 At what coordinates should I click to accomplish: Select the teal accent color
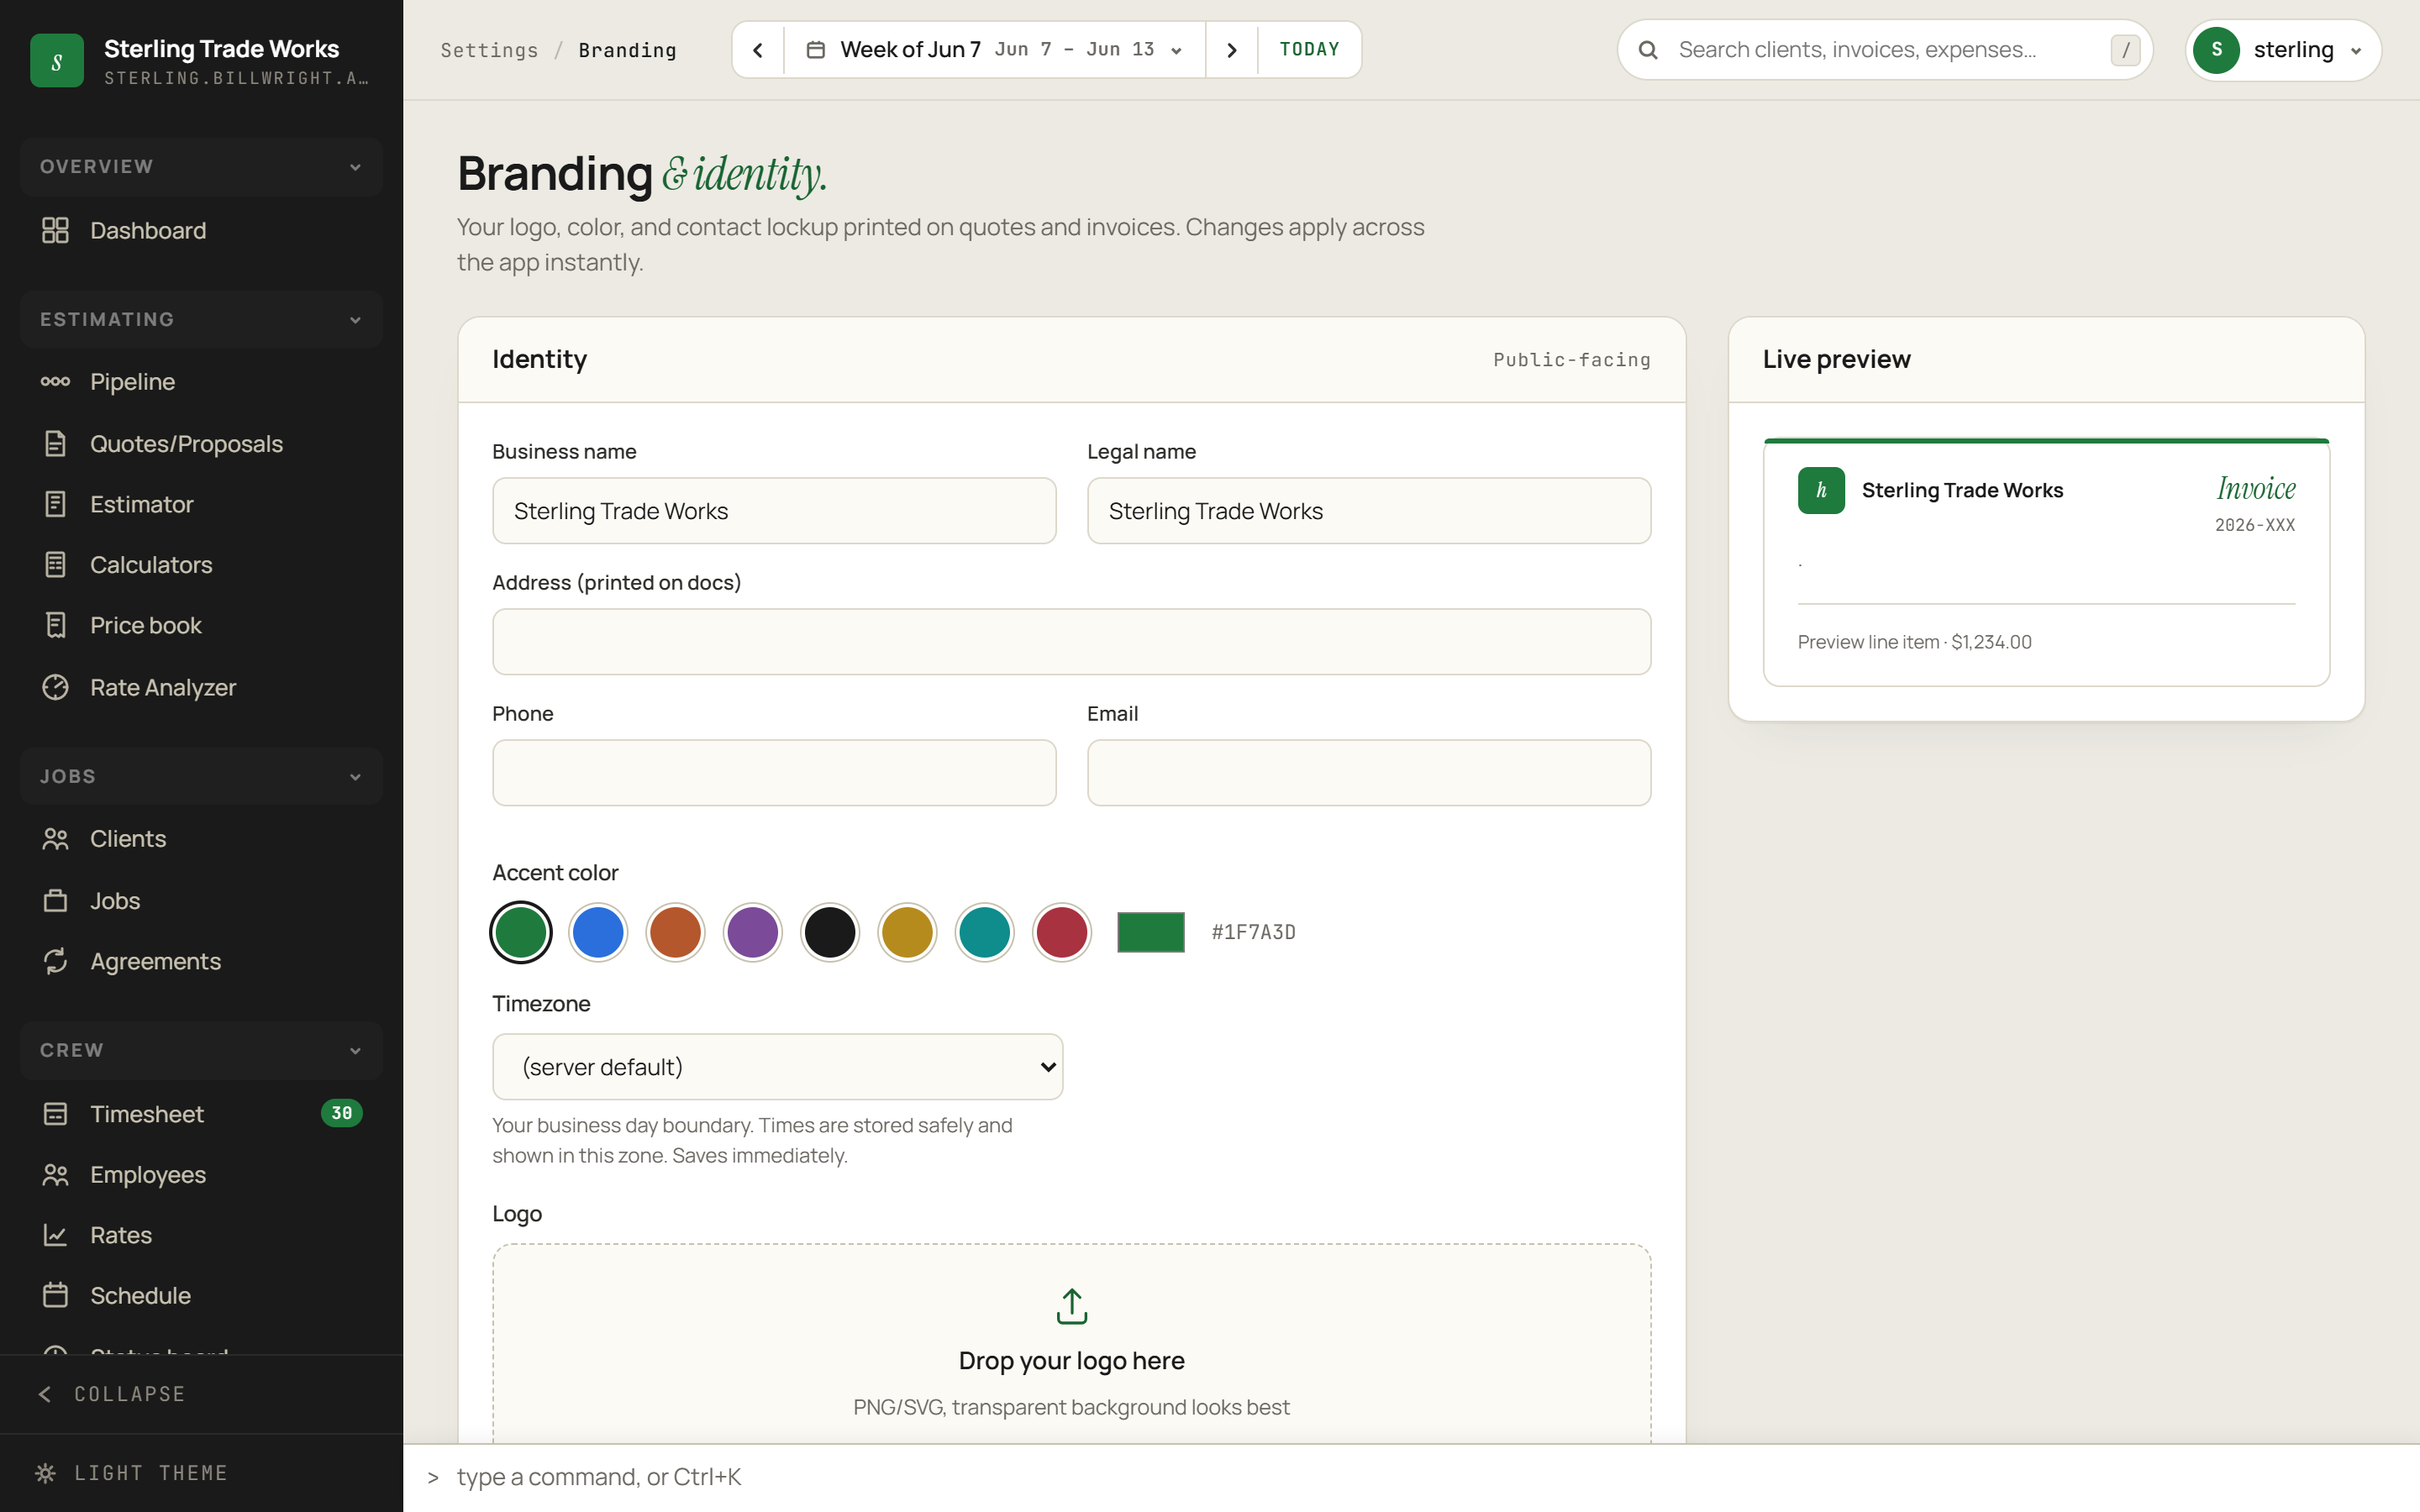click(x=984, y=932)
